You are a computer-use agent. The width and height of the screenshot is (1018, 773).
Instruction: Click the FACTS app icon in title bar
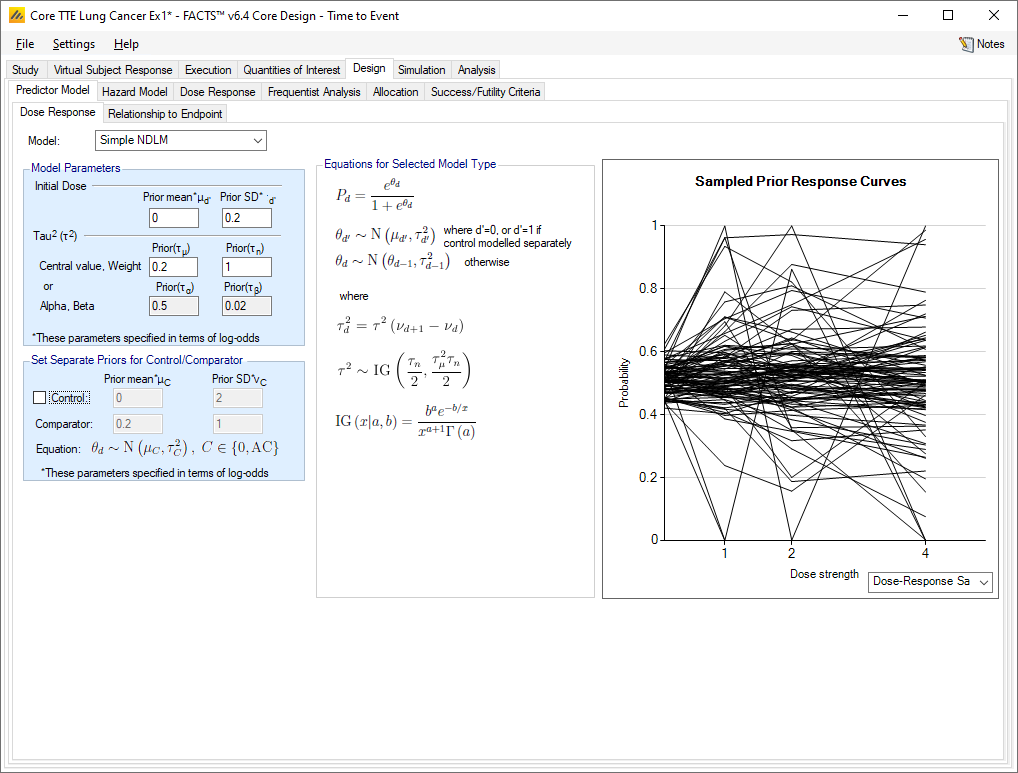(16, 16)
